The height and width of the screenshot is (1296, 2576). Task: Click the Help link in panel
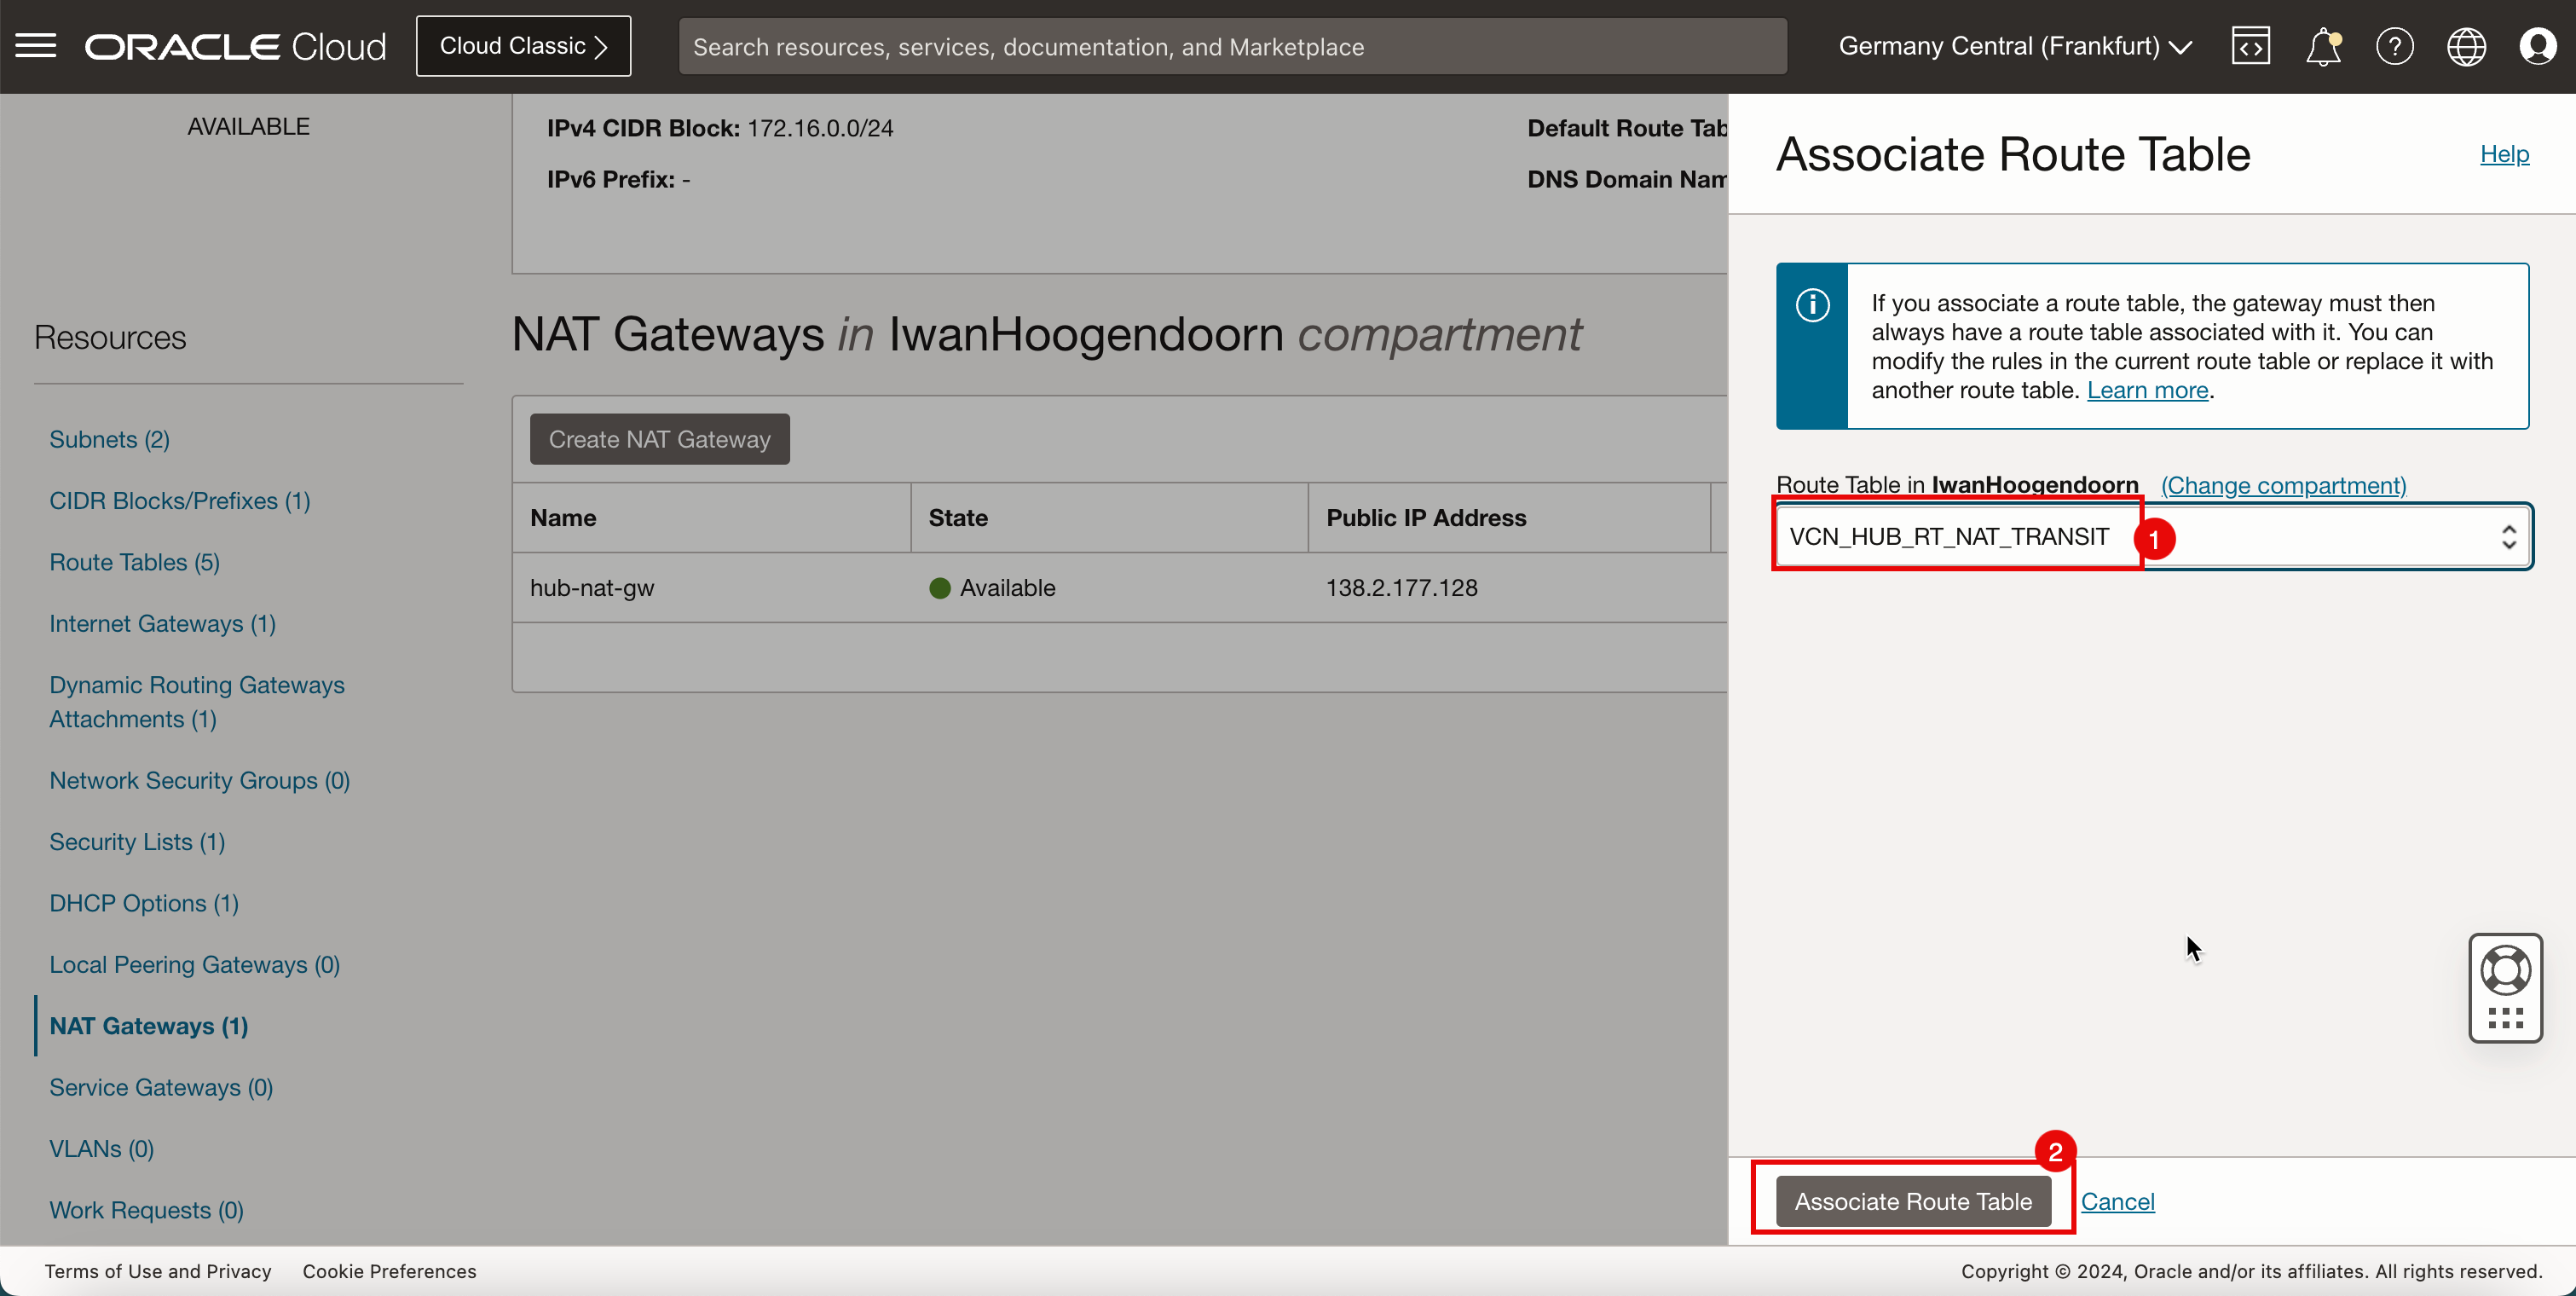2503,154
